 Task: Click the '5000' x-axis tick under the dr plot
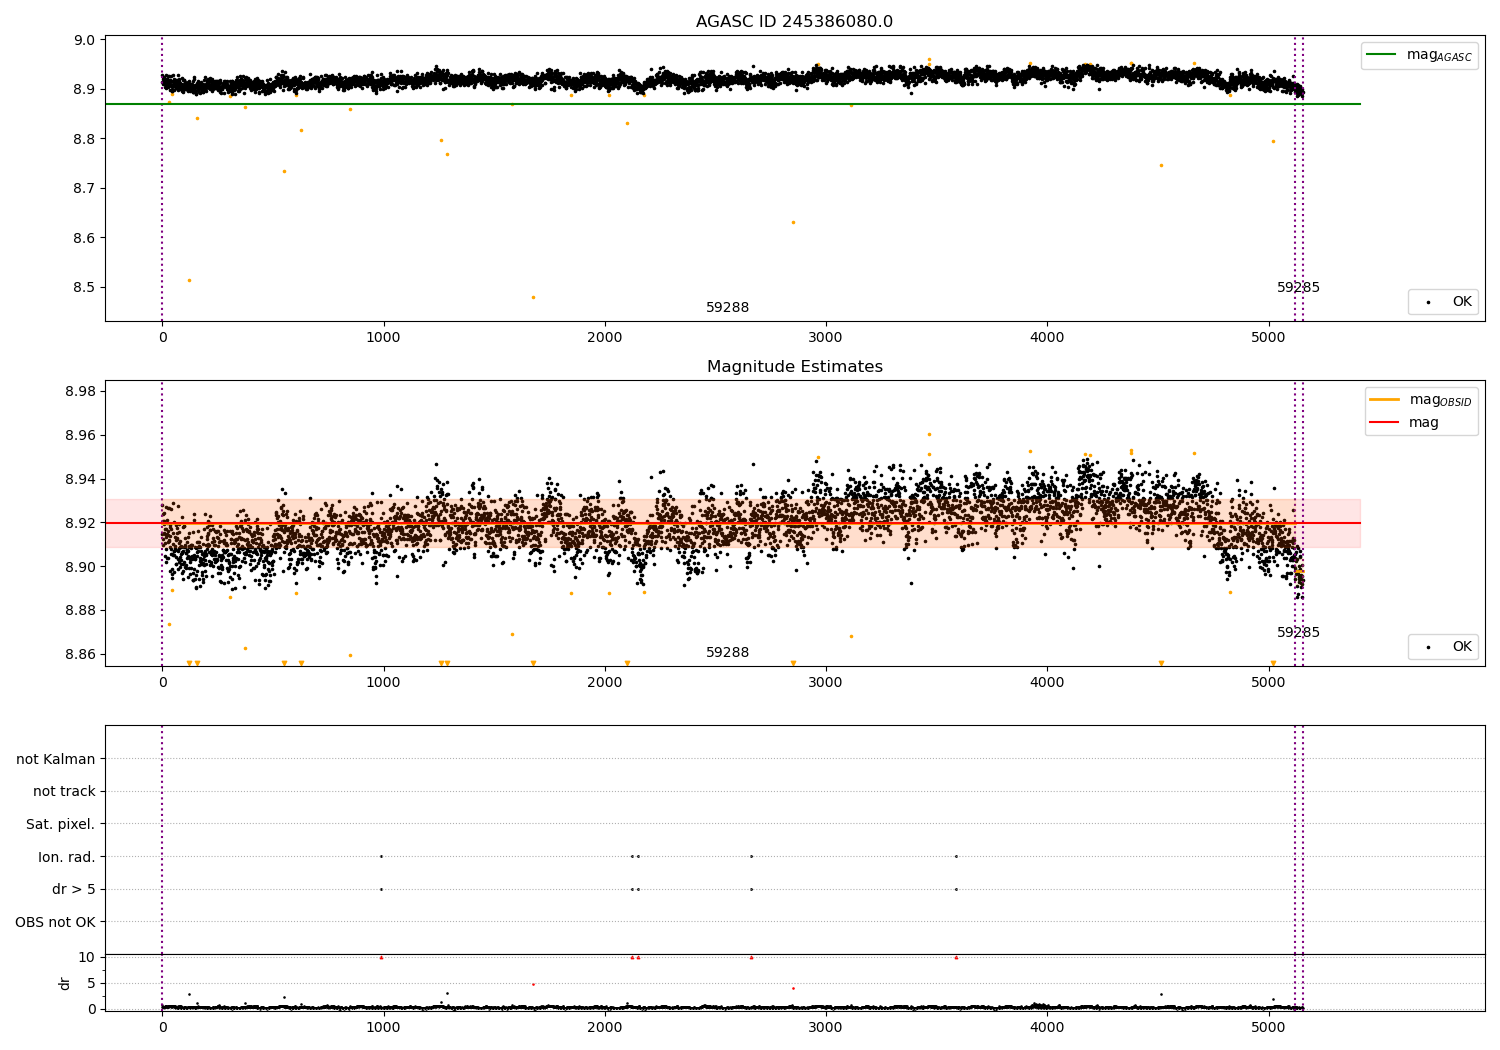pos(1268,1027)
